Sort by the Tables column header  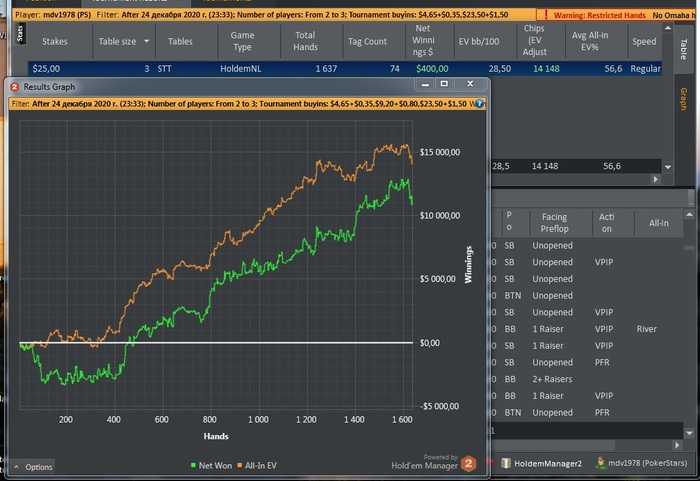[x=180, y=41]
